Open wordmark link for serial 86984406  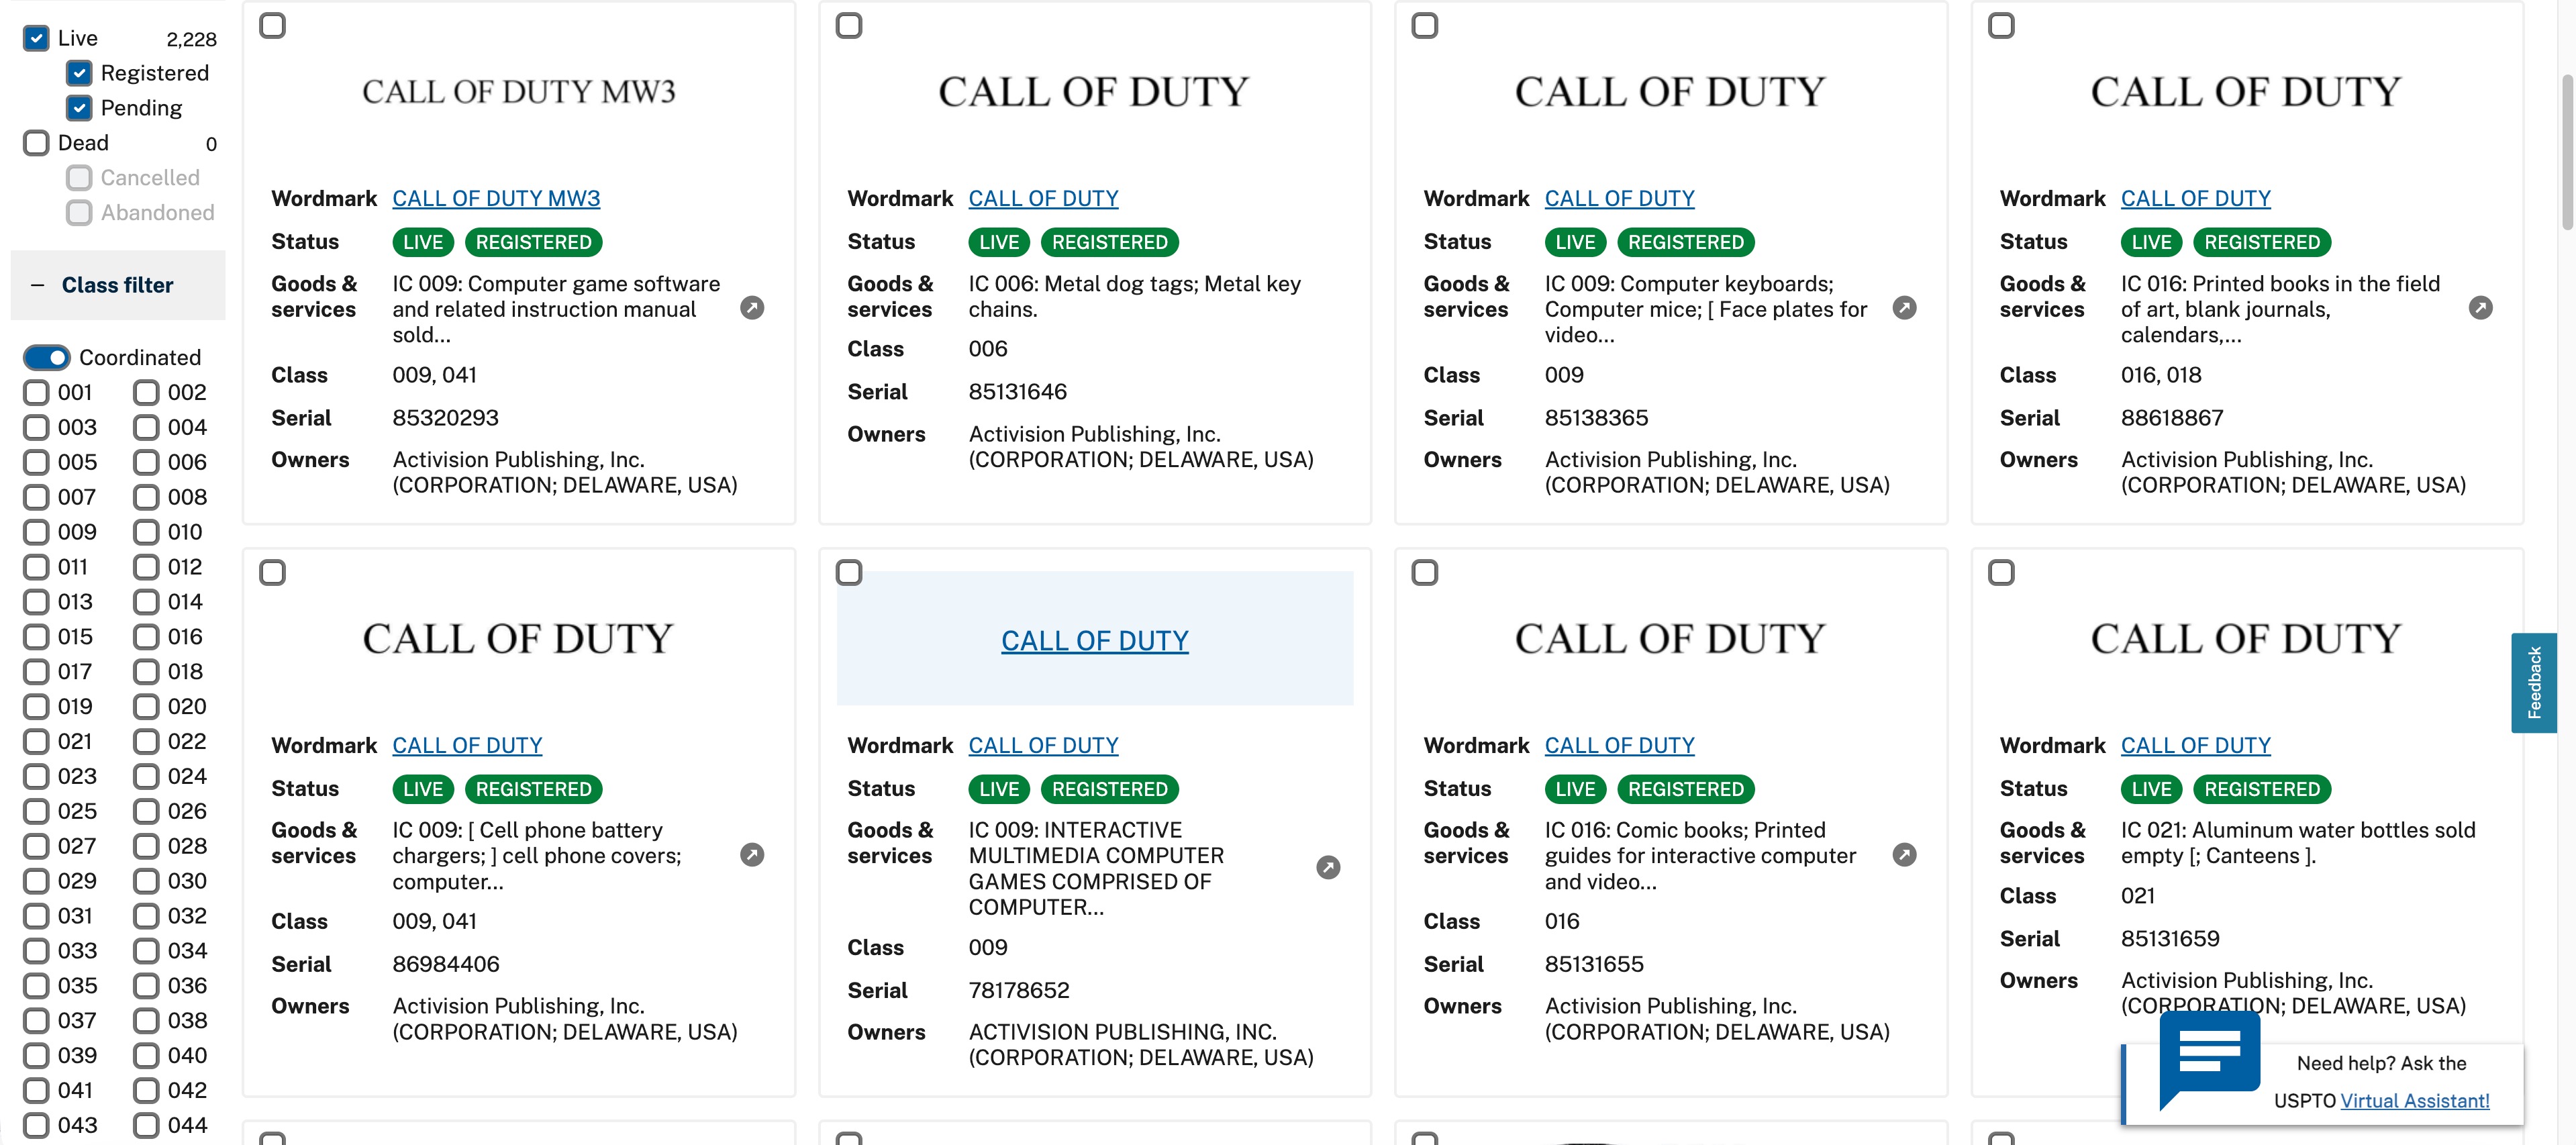pyautogui.click(x=467, y=745)
